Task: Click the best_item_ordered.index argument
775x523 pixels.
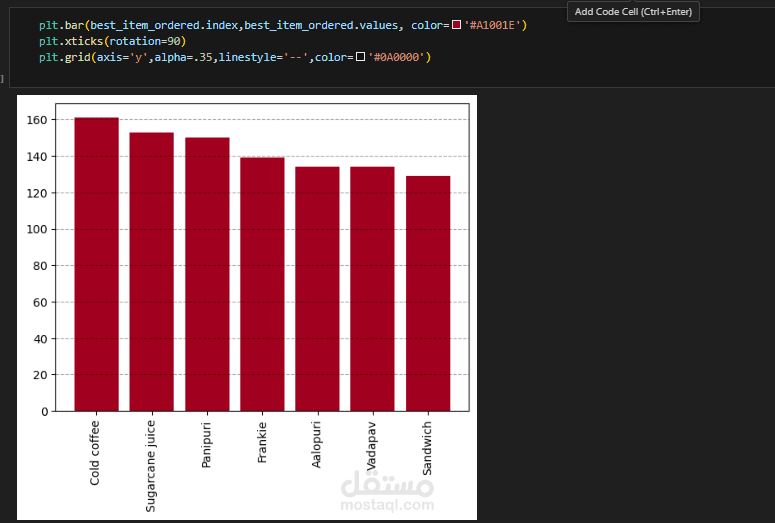Action: tap(164, 25)
